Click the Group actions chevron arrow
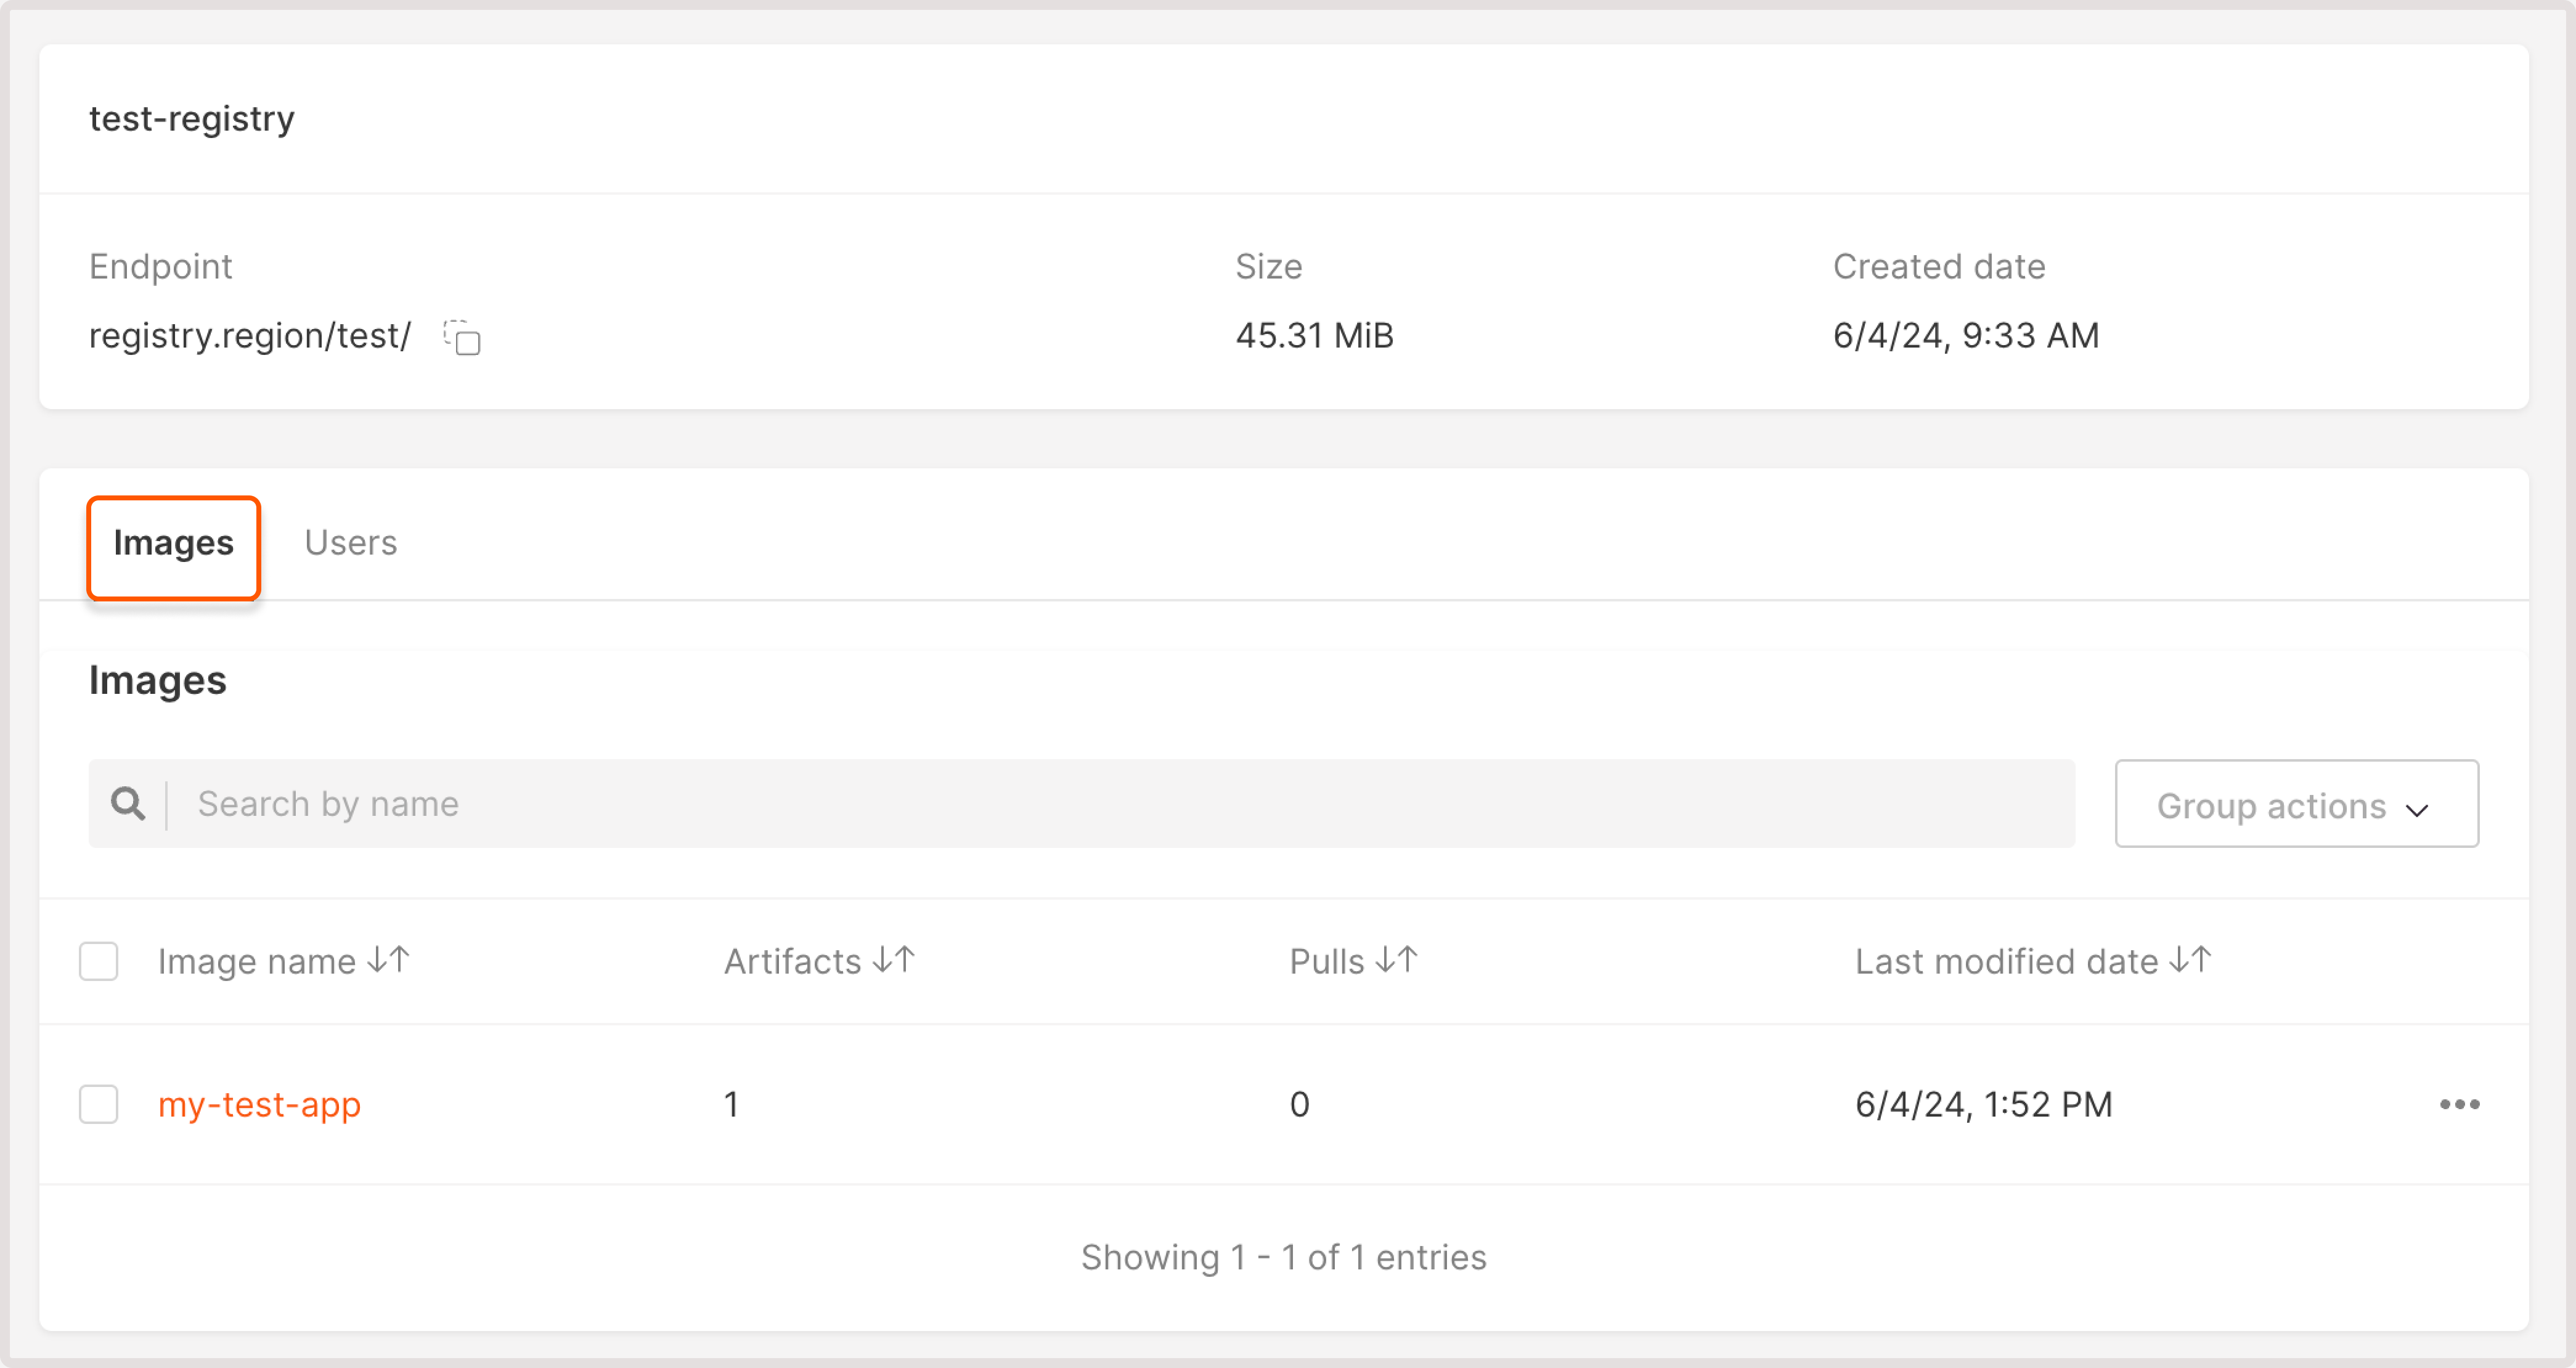The height and width of the screenshot is (1368, 2576). tap(2417, 809)
